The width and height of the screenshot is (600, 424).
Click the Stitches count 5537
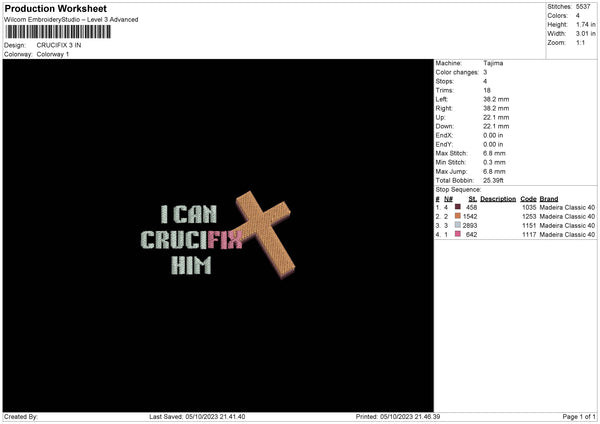point(583,7)
